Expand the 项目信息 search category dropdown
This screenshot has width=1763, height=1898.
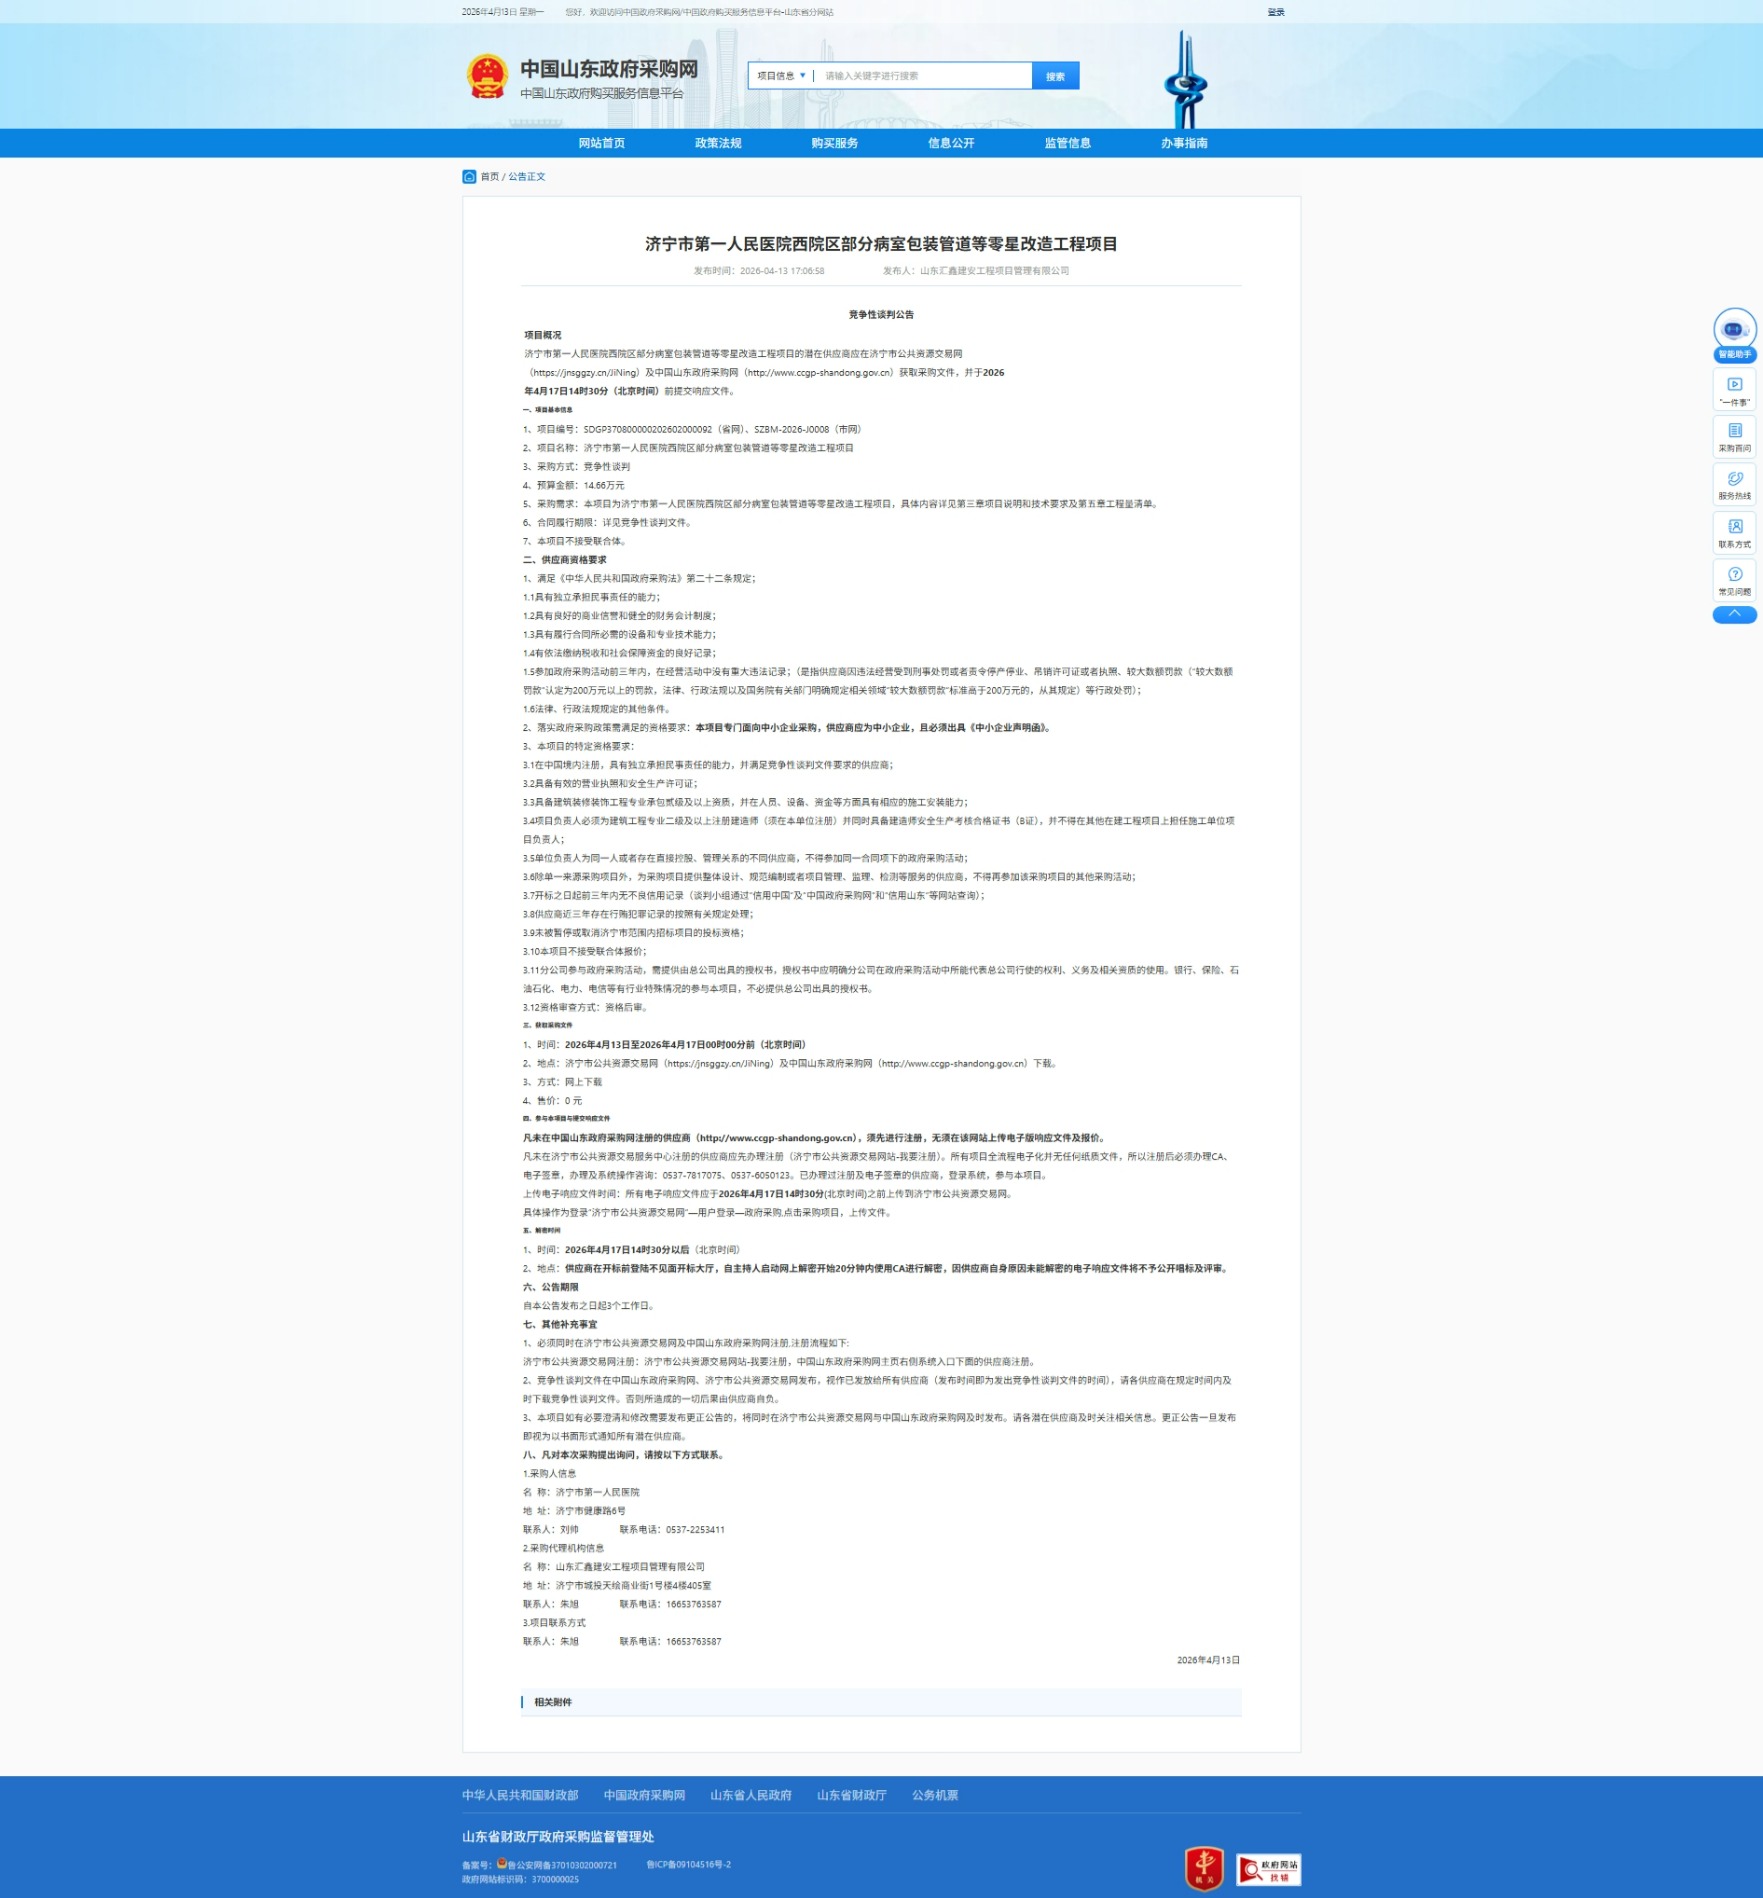[x=781, y=76]
